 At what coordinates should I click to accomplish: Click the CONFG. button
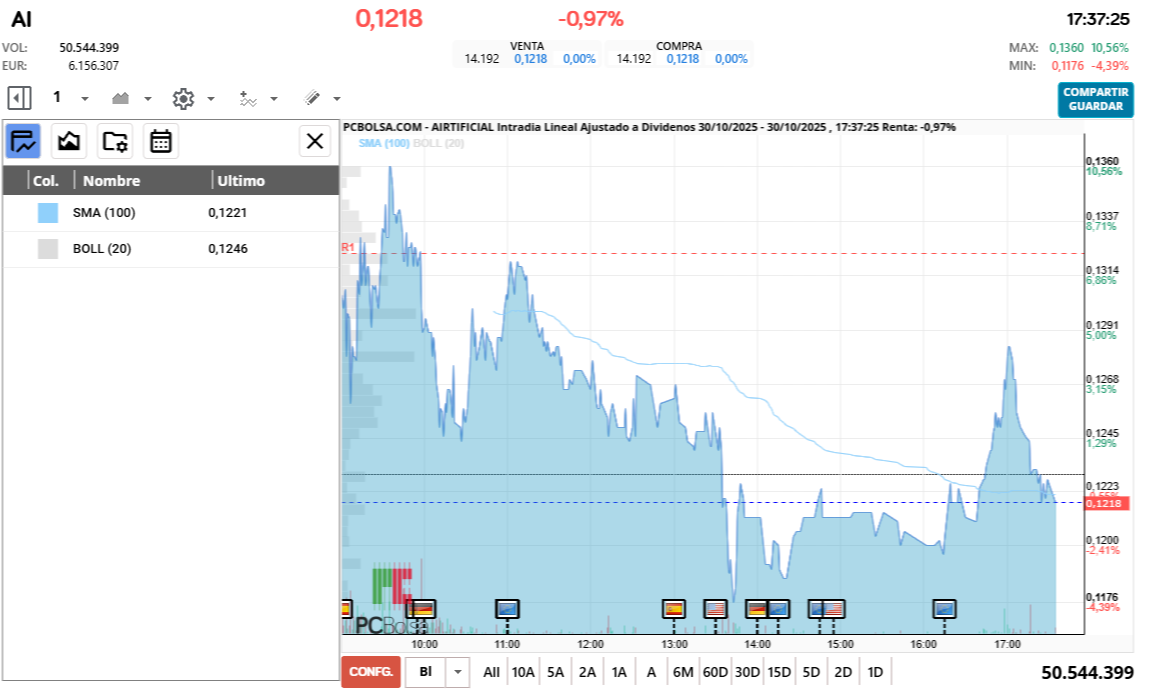(370, 672)
